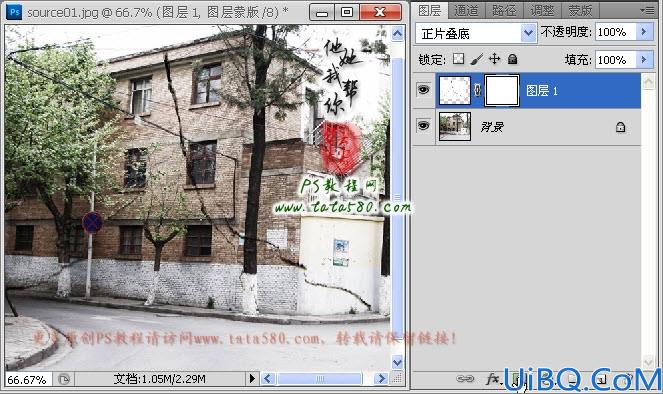Click document horizontal scroll right arrow
The width and height of the screenshot is (663, 394).
[x=381, y=378]
